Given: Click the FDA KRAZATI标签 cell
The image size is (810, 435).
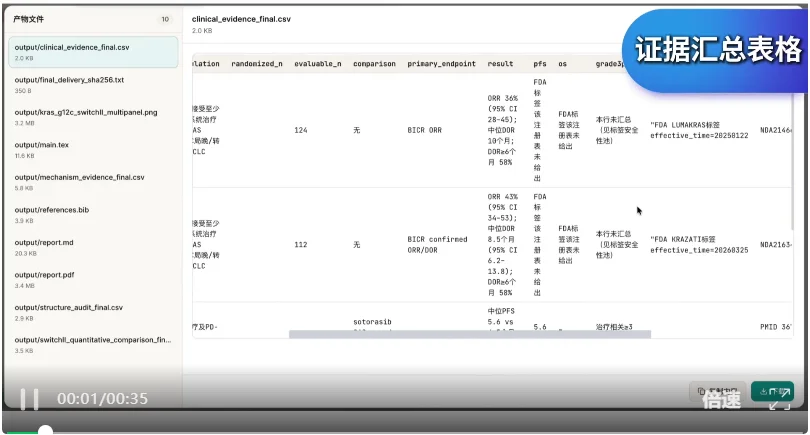Looking at the screenshot, I should coord(699,244).
